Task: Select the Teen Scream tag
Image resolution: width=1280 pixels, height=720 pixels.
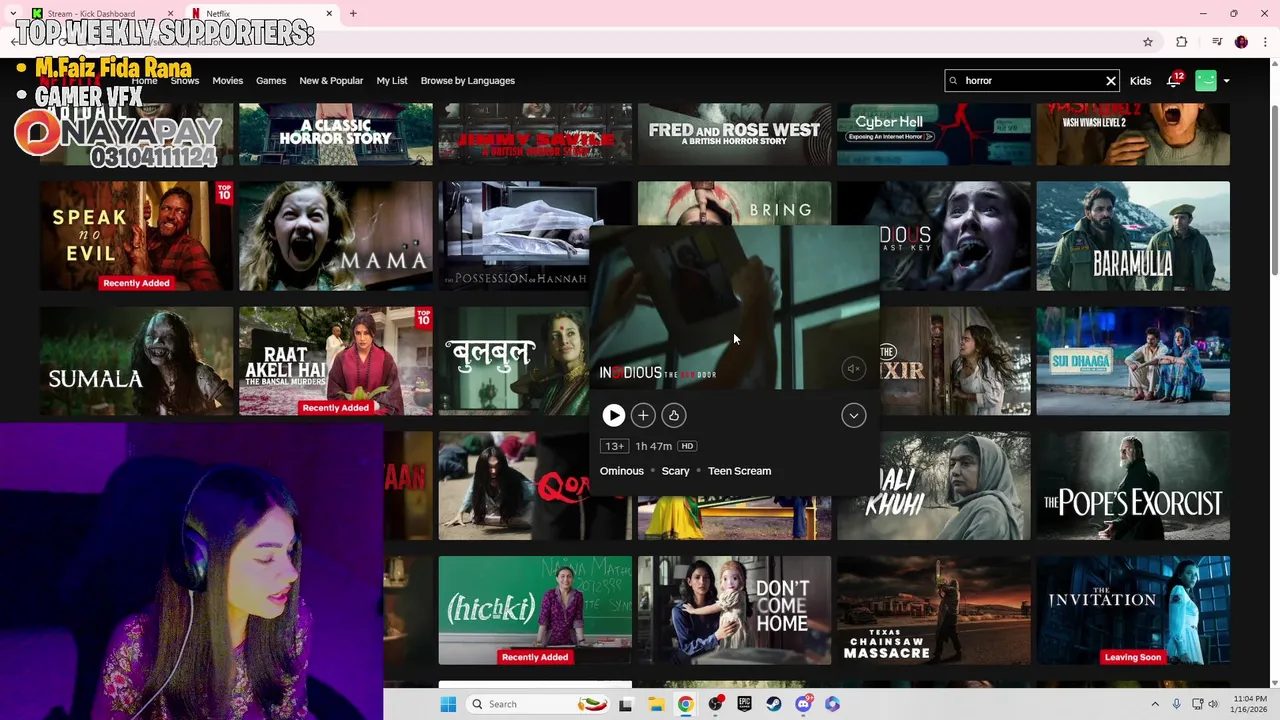Action: (739, 471)
